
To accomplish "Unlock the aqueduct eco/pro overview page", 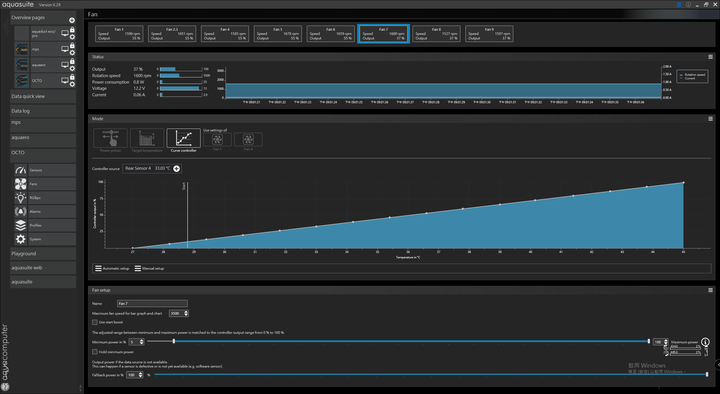I will pos(72,30).
